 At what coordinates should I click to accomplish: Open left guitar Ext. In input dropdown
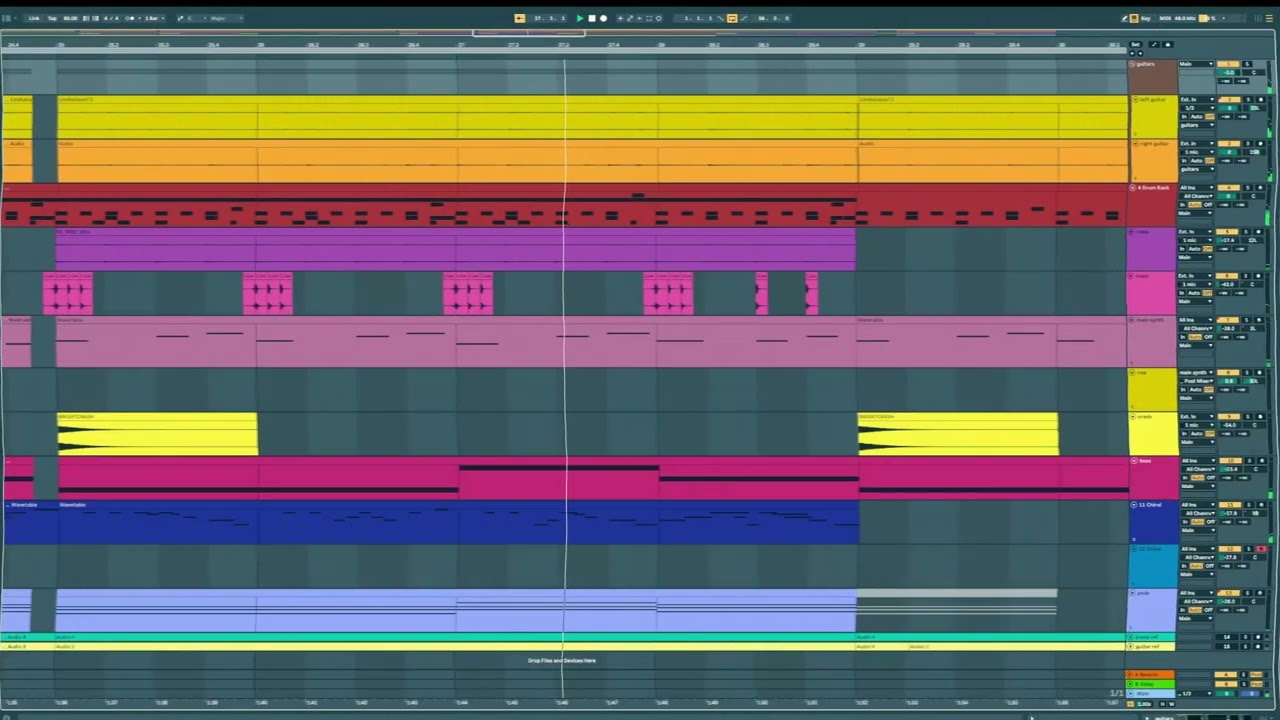(1197, 99)
